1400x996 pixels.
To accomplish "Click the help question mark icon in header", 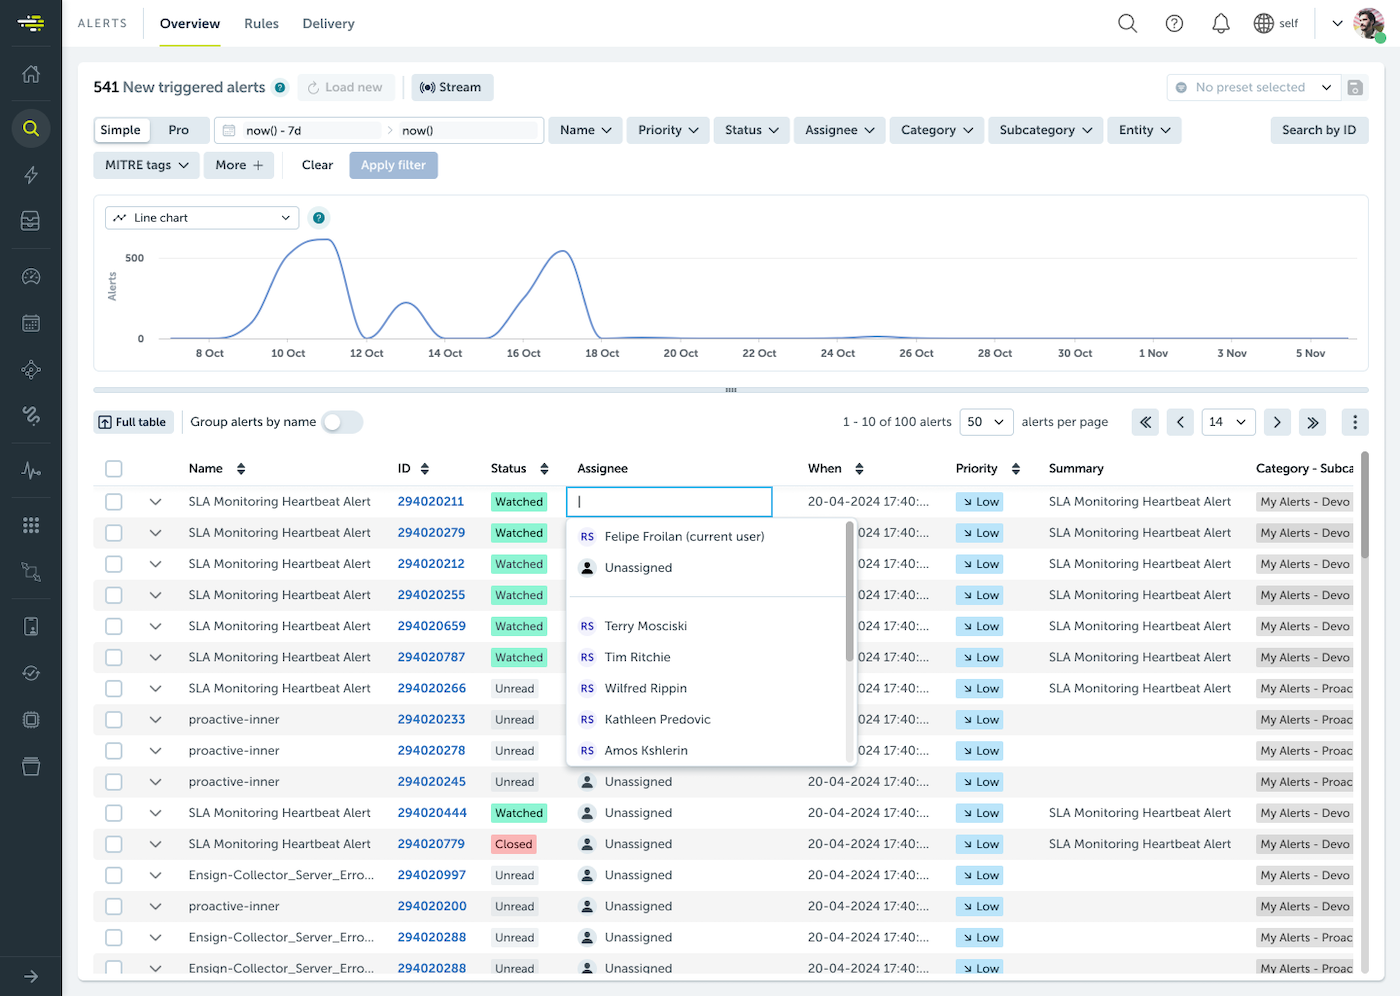I will pos(1174,23).
